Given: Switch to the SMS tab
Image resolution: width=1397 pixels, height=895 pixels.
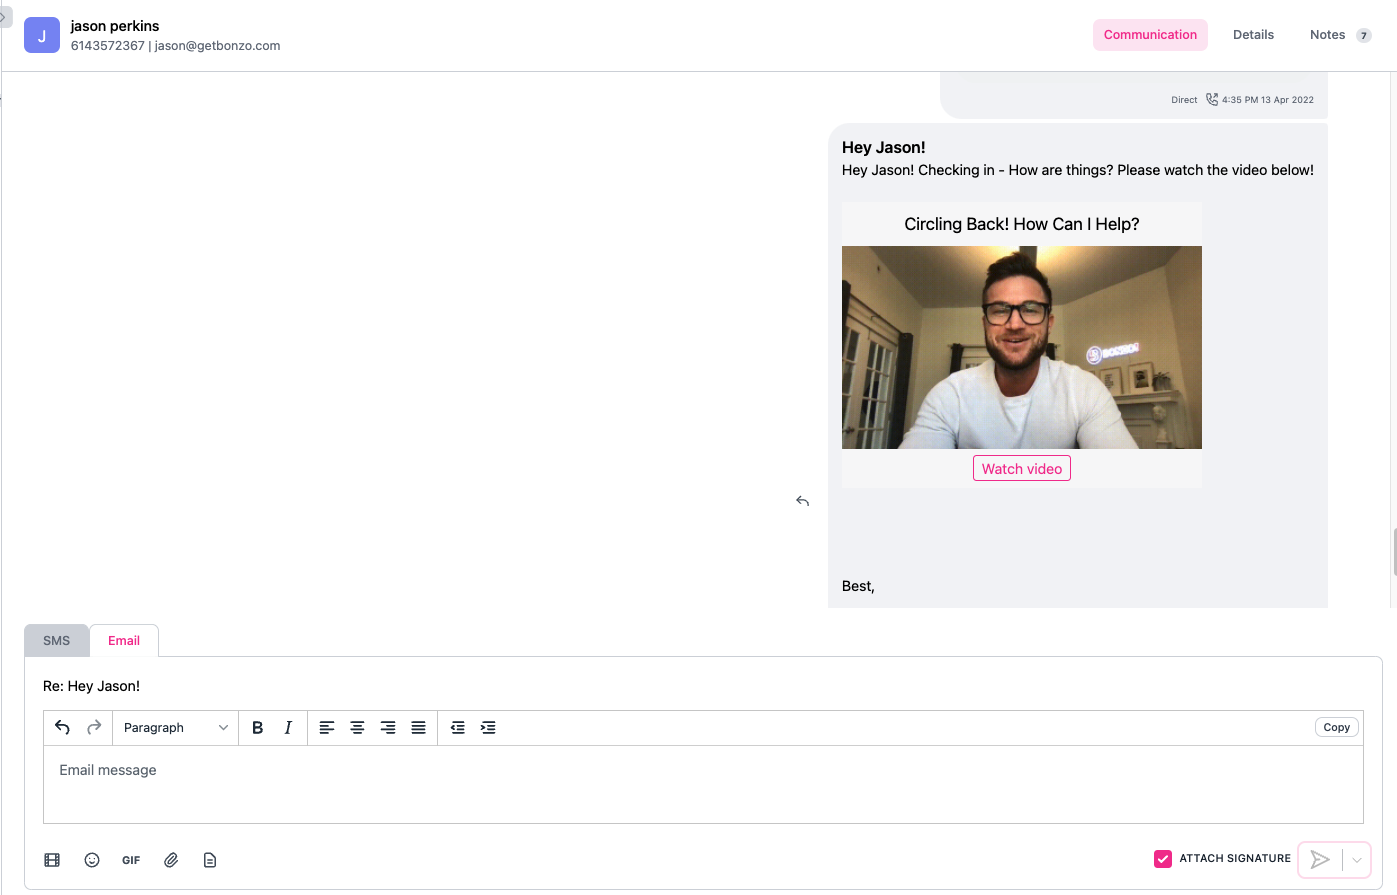Looking at the screenshot, I should pos(57,641).
